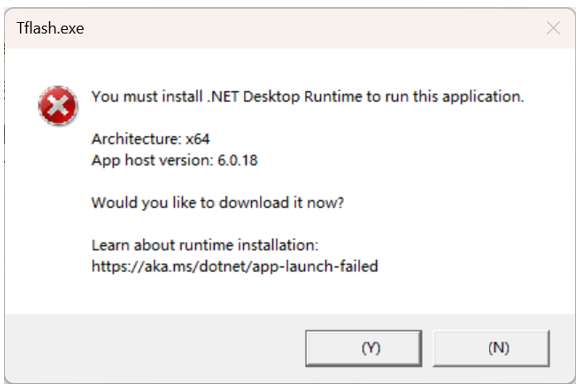Click 'Would you like to download it now?'
The image size is (580, 389).
coord(218,203)
